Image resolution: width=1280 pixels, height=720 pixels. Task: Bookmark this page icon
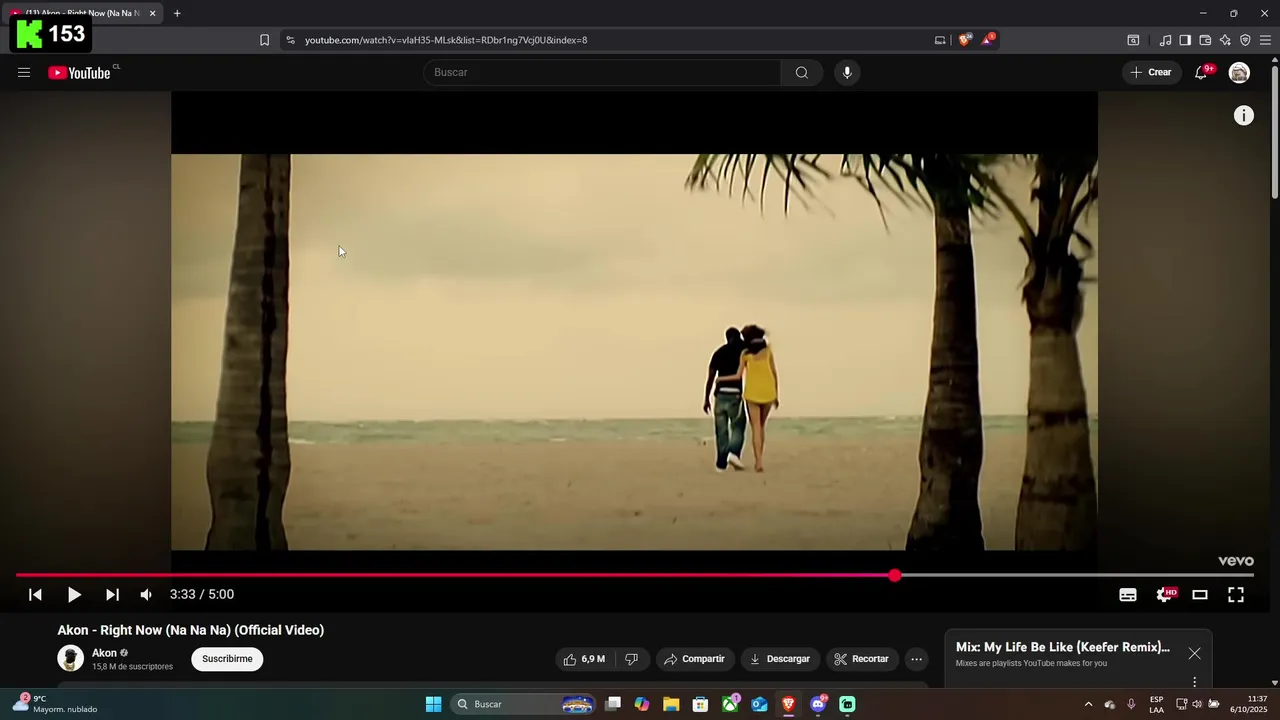click(x=264, y=40)
